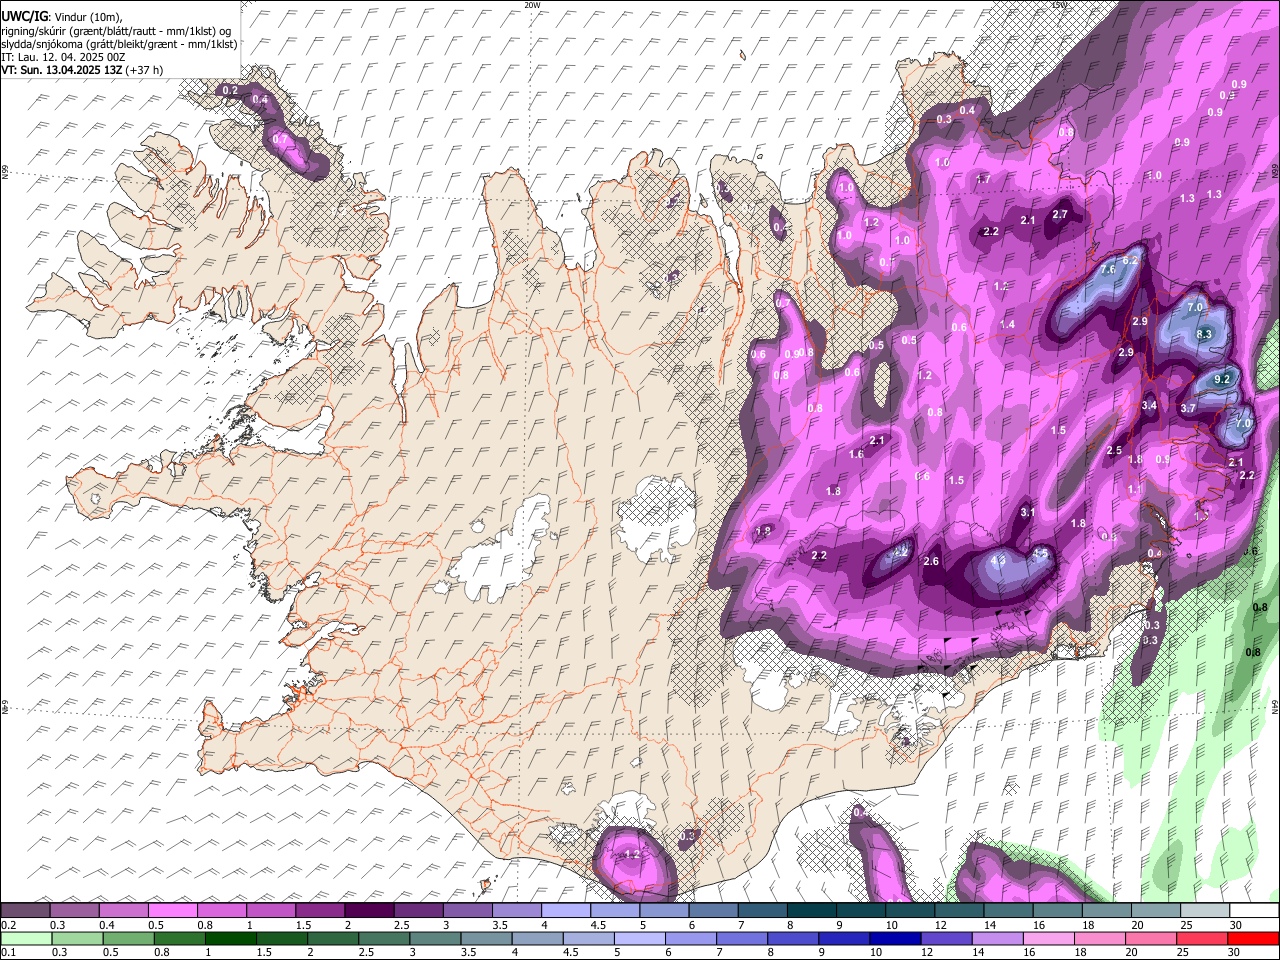
Task: Click the snow legend swatch between 25 and 30
Action: click(x=1203, y=911)
